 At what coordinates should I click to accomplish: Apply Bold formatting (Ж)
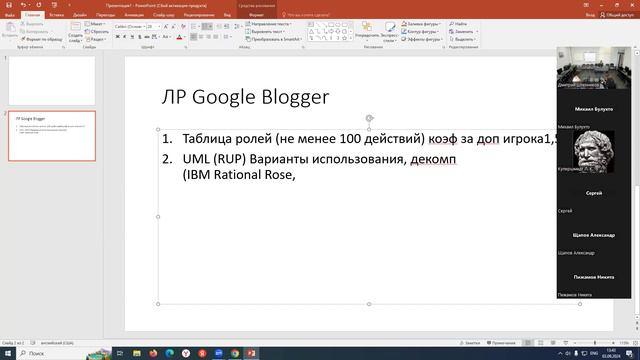pyautogui.click(x=118, y=37)
